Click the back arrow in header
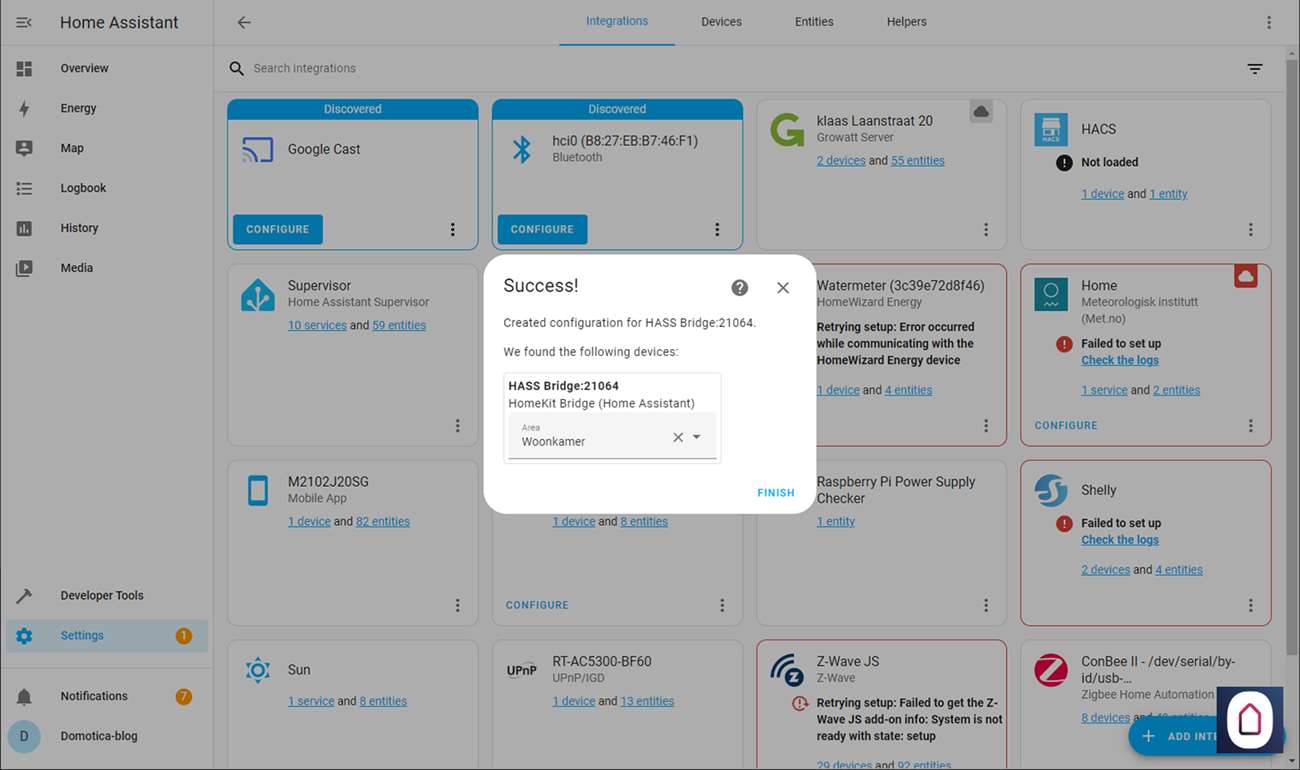 (x=244, y=22)
